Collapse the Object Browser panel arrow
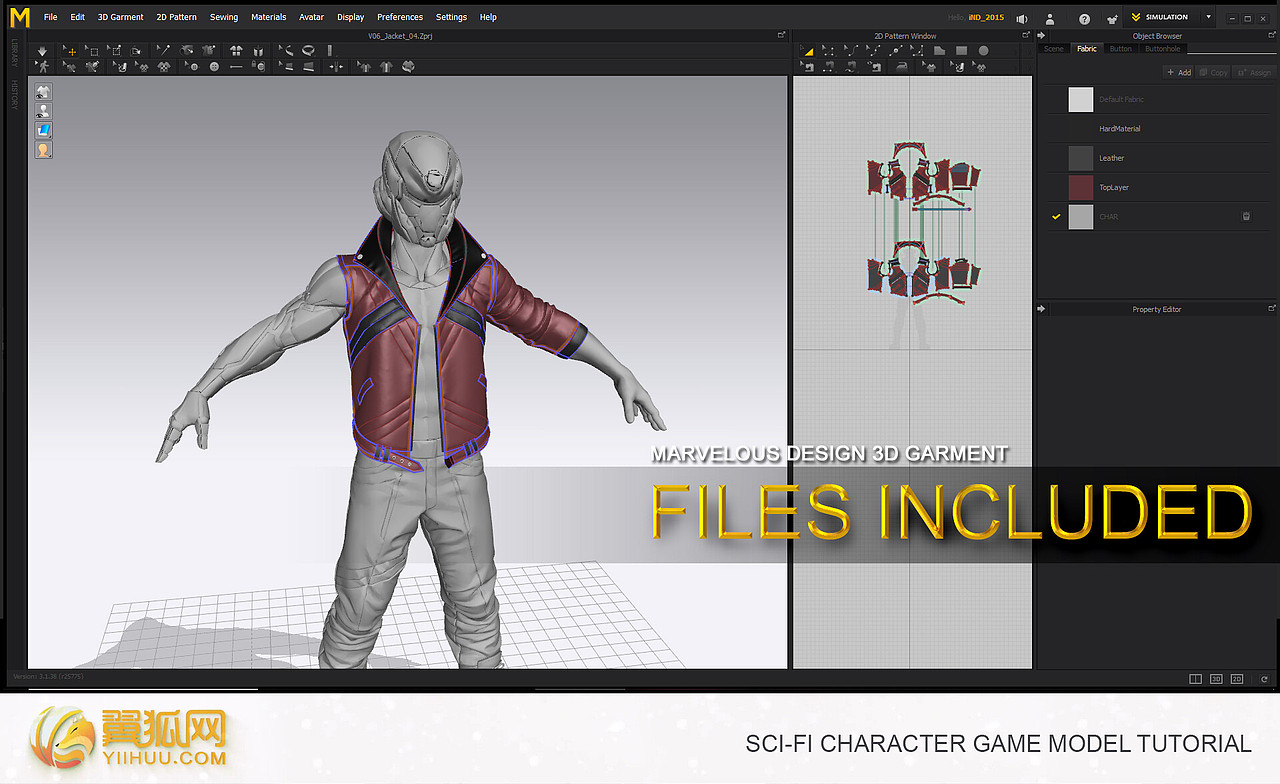The image size is (1280, 784). pos(1042,36)
